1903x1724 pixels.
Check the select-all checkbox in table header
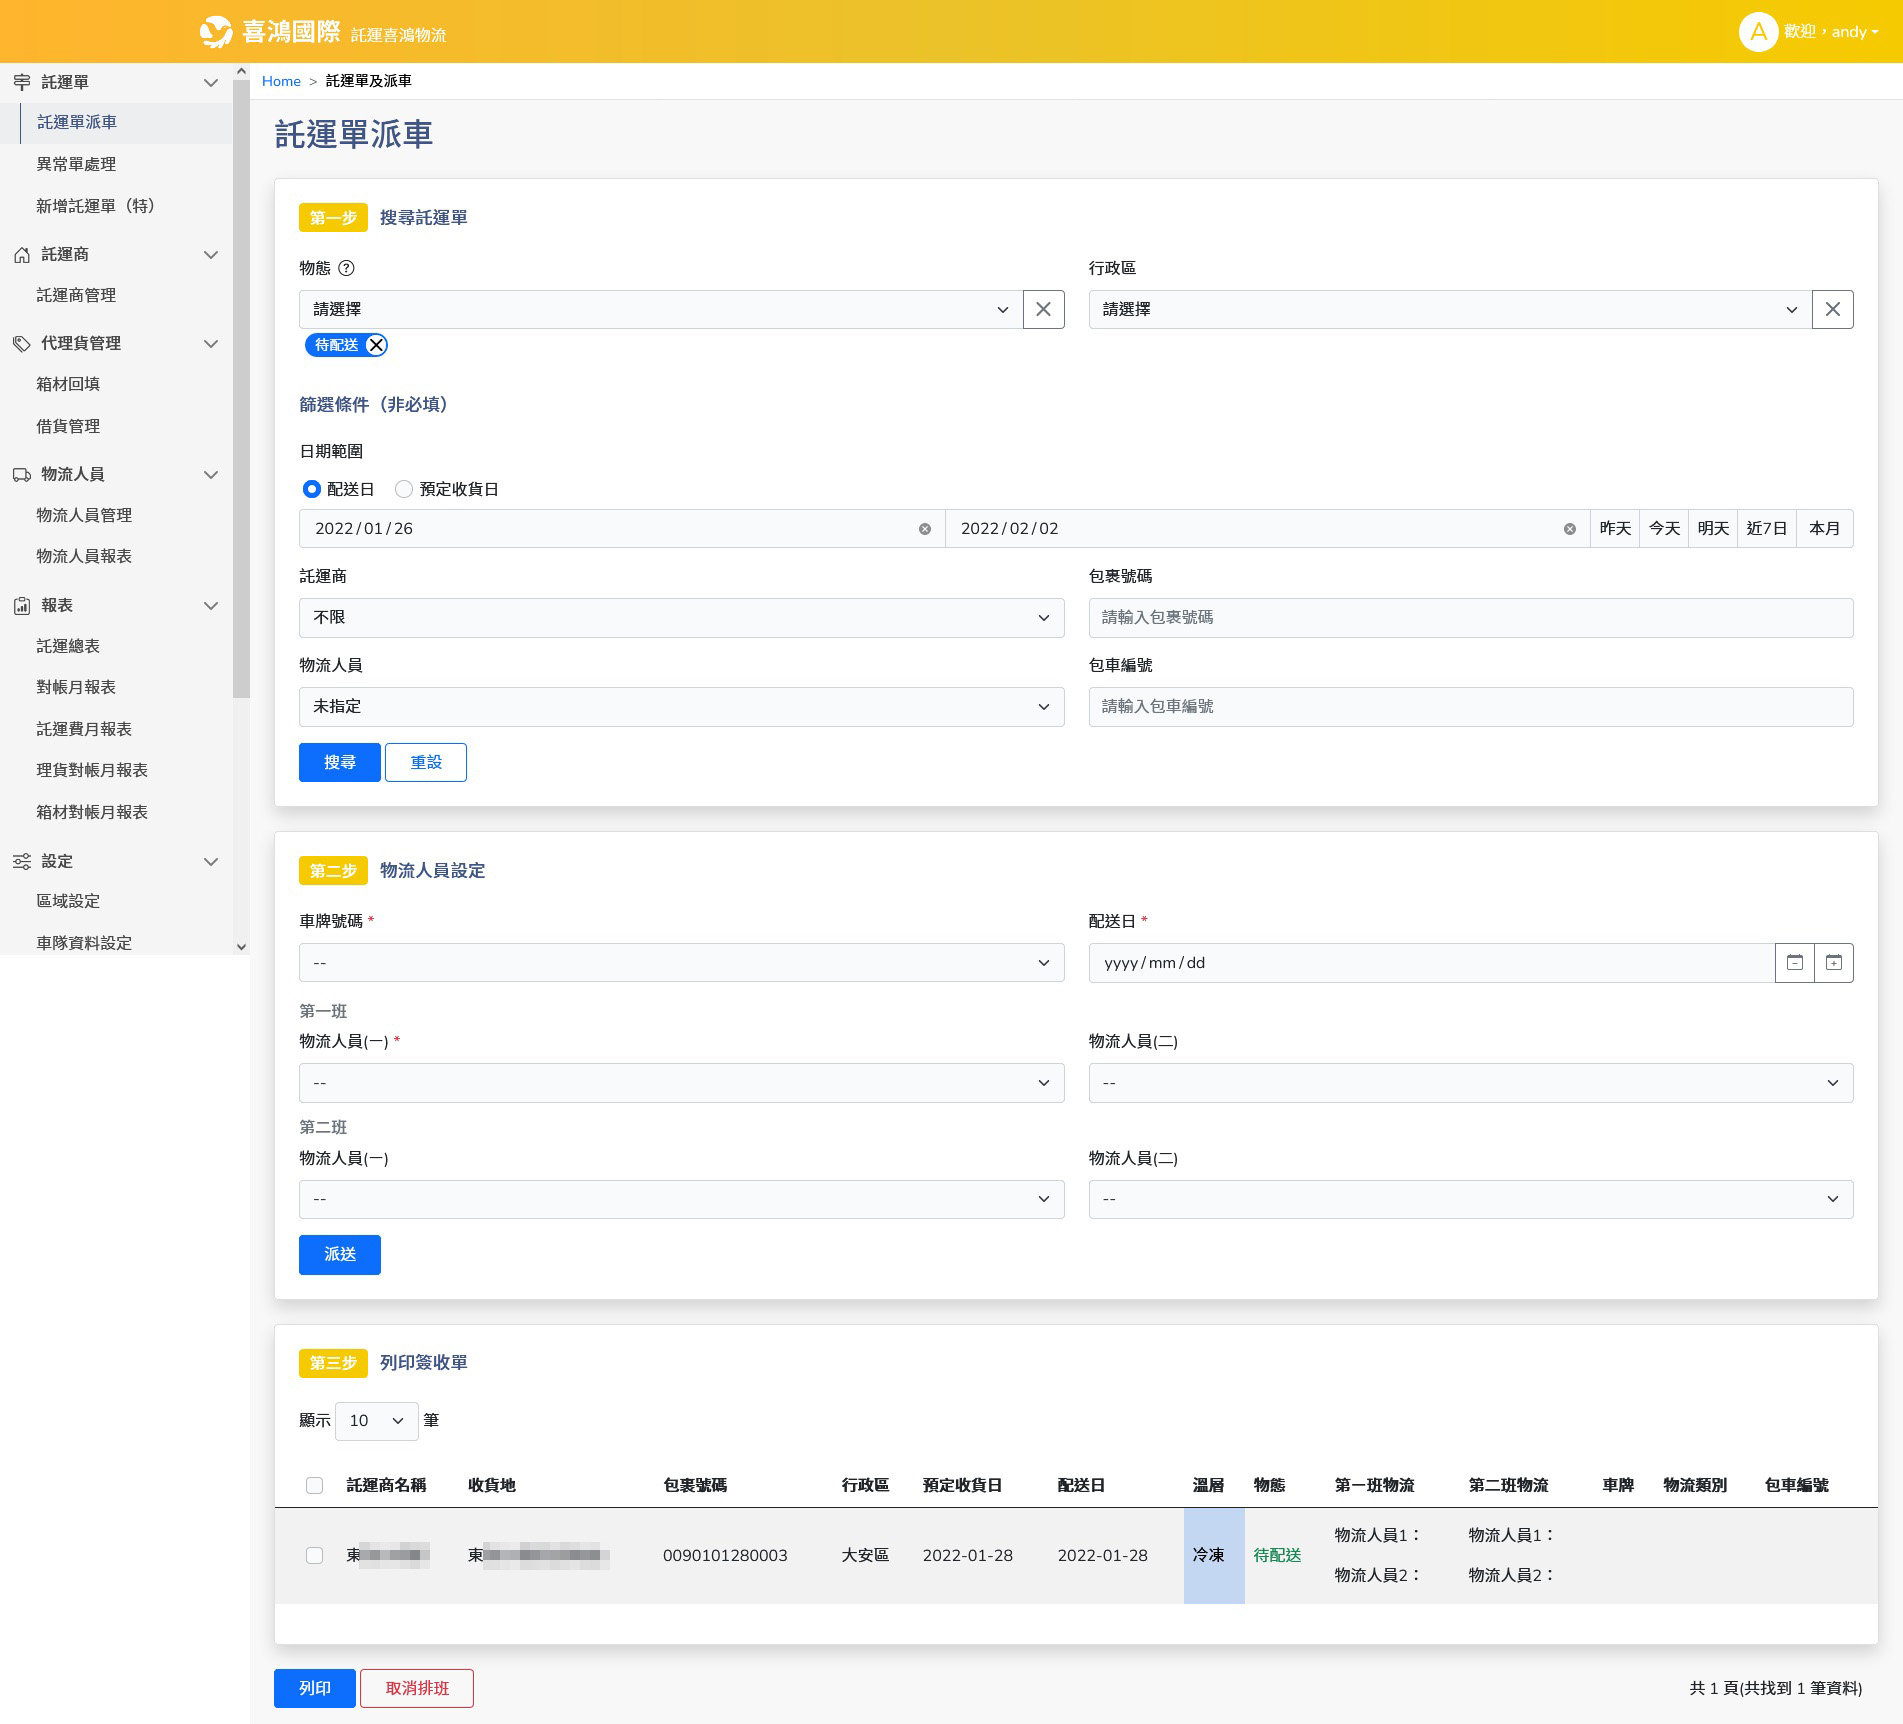[315, 1485]
